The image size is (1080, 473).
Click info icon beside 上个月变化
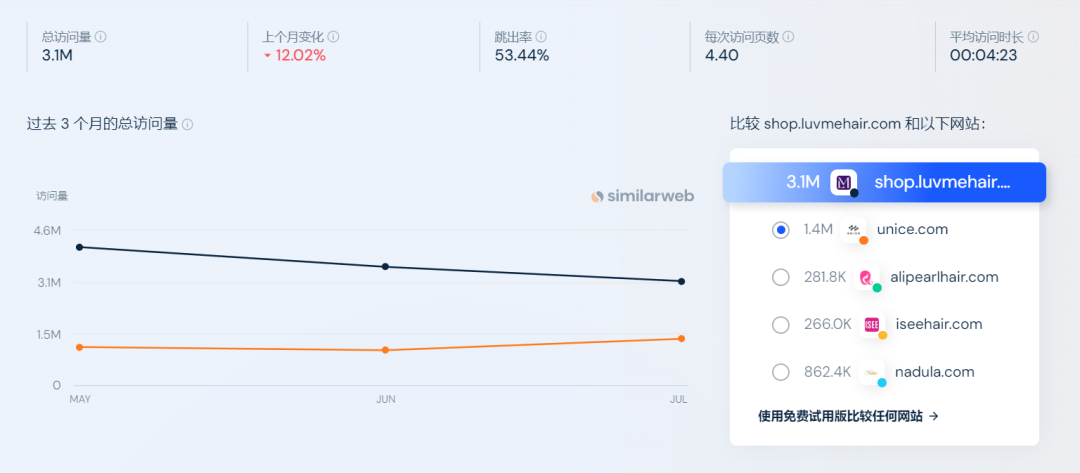333,37
